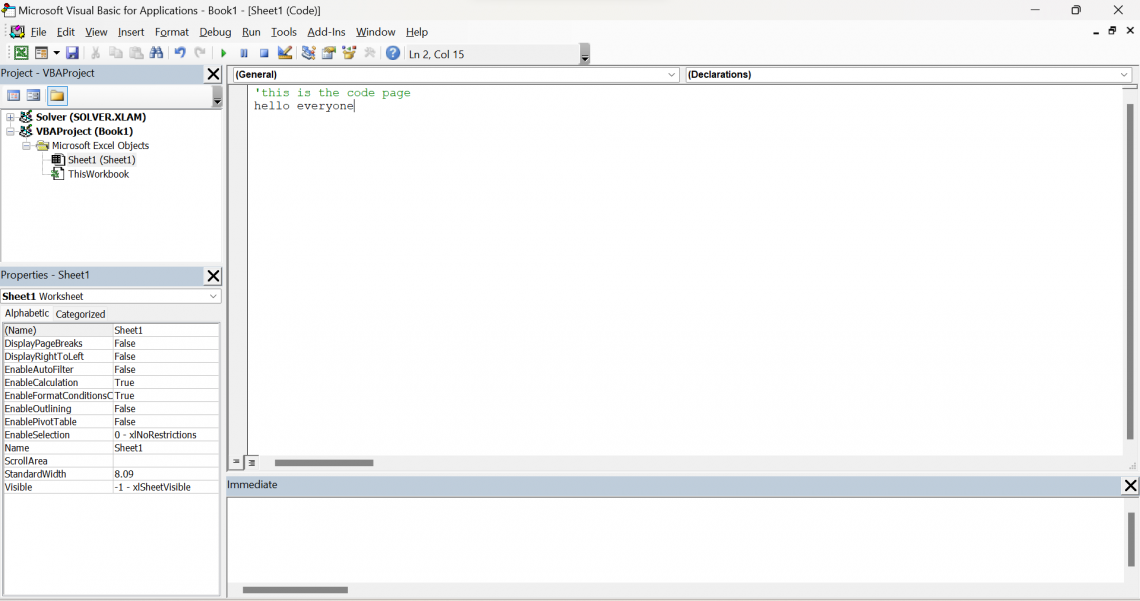The image size is (1140, 601).
Task: Click the Undo arrow icon
Action: pos(180,53)
